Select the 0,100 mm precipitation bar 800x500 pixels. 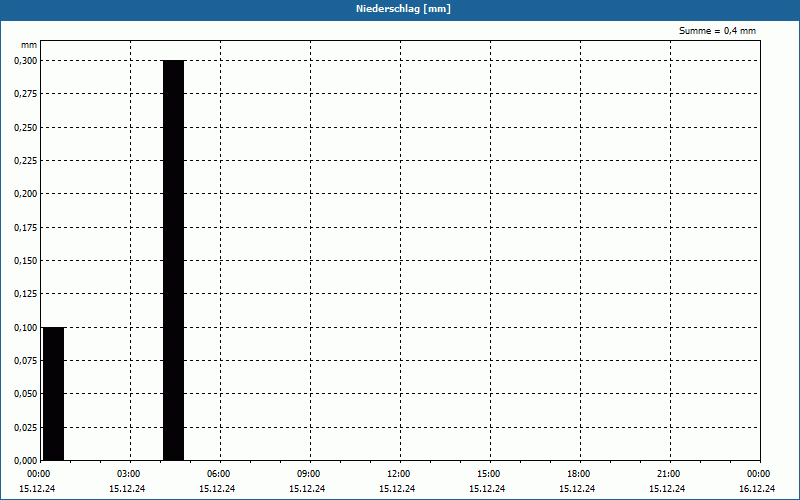click(54, 394)
